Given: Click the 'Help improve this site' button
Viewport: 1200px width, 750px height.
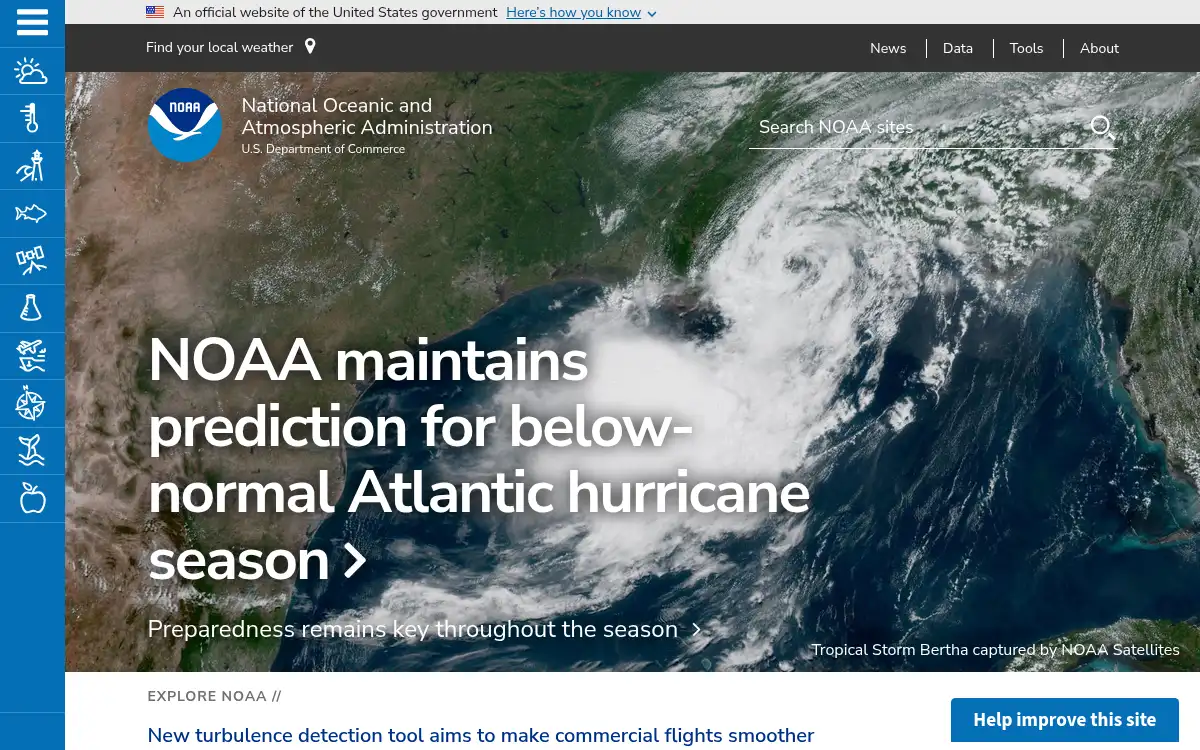Looking at the screenshot, I should pyautogui.click(x=1065, y=720).
